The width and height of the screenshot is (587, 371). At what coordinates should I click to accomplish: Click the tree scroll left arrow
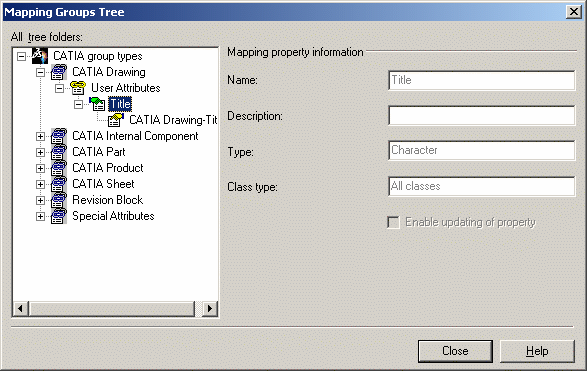pyautogui.click(x=21, y=308)
